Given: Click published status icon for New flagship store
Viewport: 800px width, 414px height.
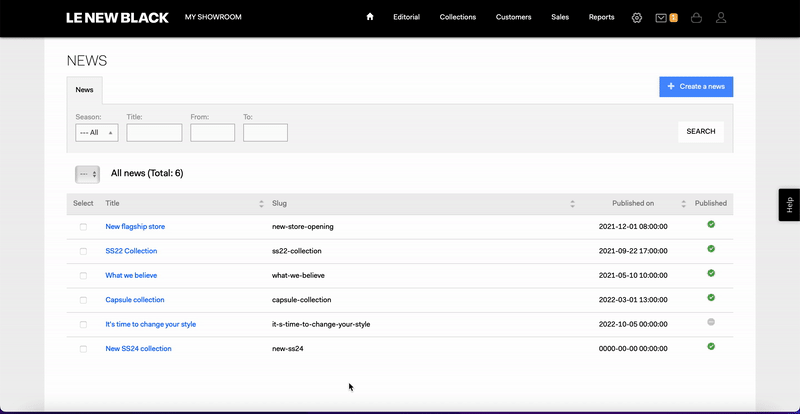Looking at the screenshot, I should [x=711, y=224].
